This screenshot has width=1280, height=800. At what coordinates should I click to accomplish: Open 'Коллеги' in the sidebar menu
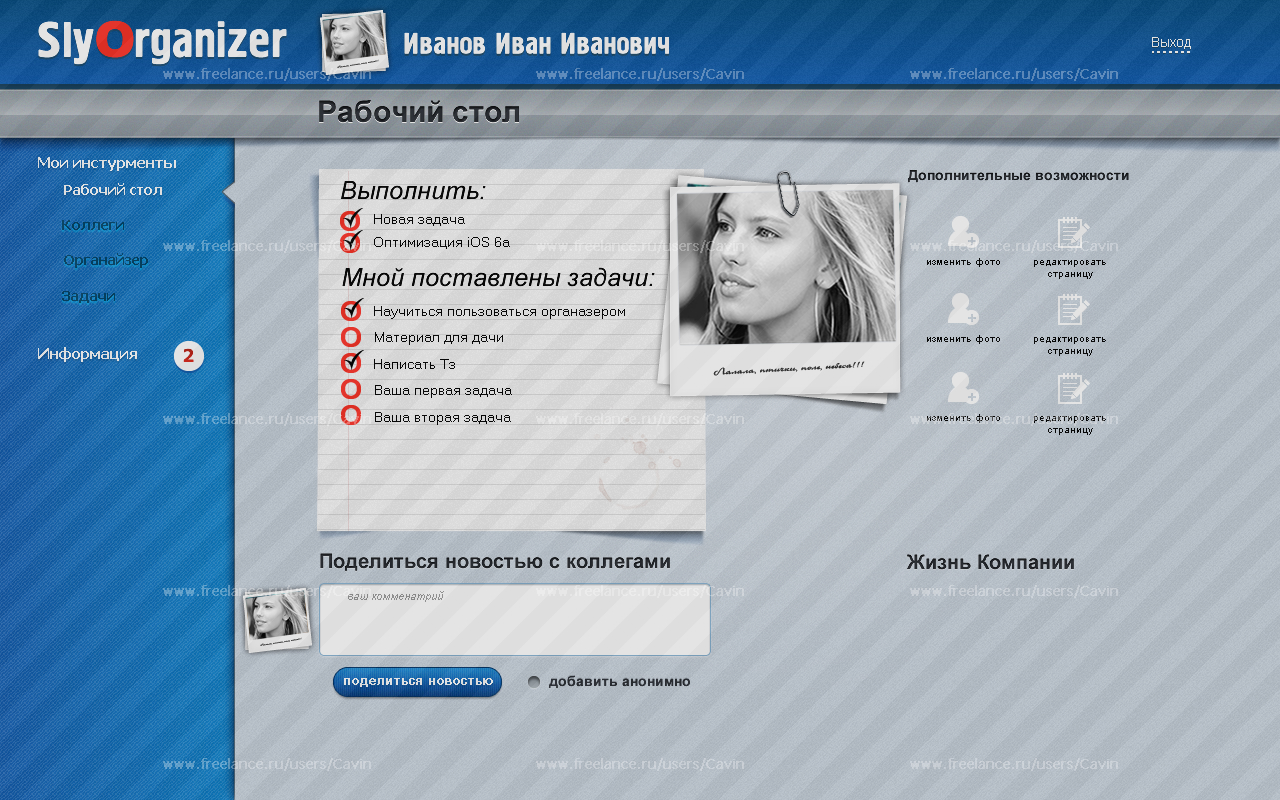(x=93, y=225)
